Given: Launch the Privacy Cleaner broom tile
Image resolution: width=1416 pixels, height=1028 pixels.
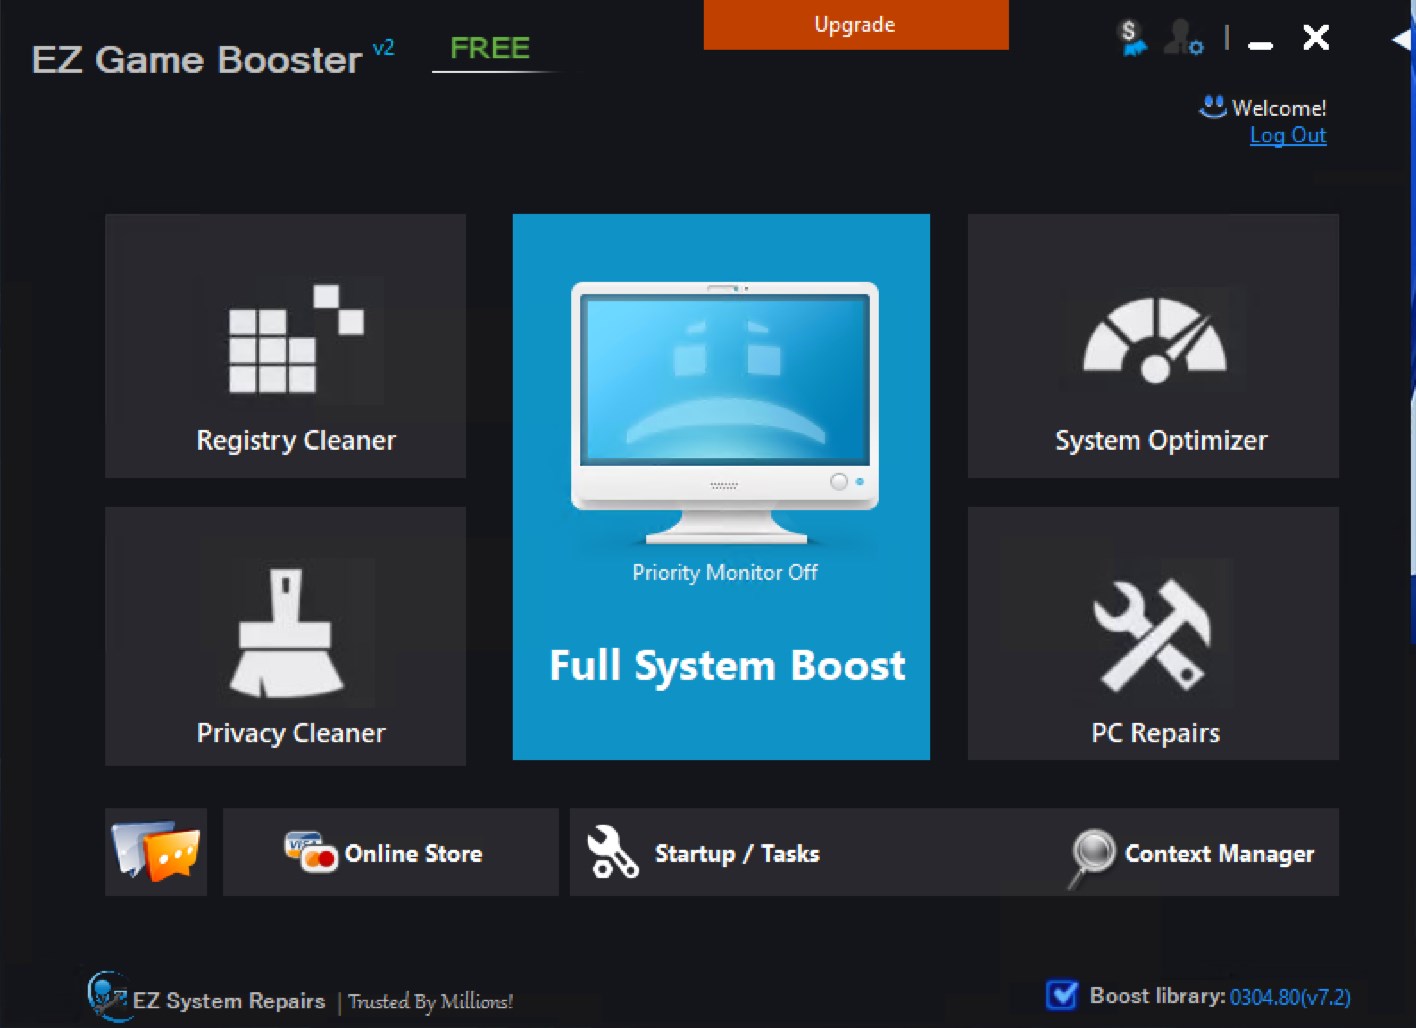Looking at the screenshot, I should (285, 636).
